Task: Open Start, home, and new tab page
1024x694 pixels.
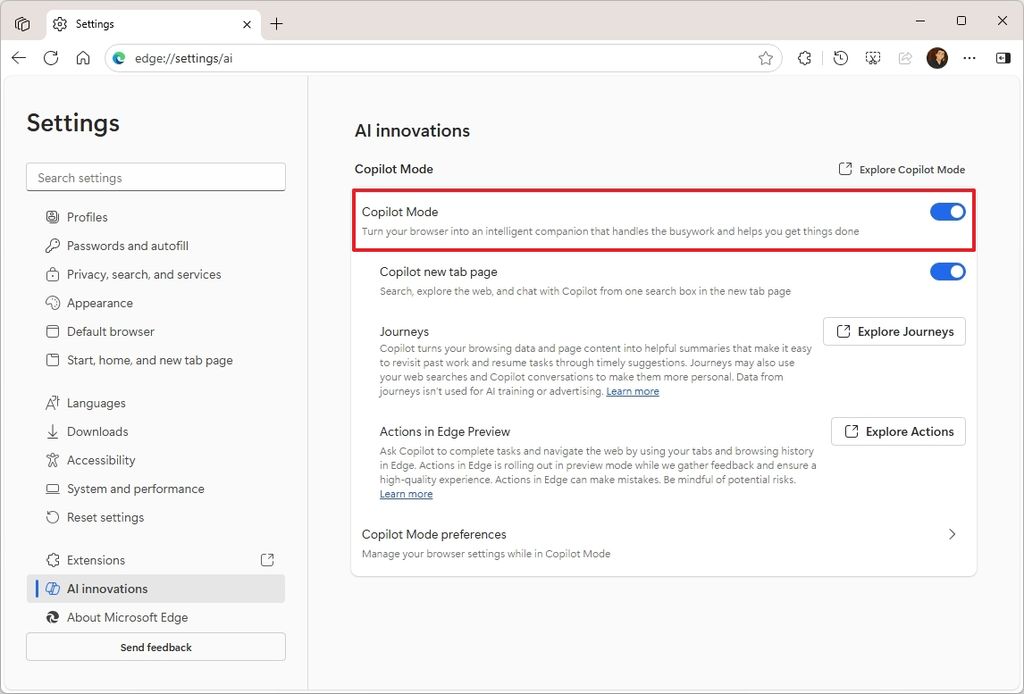Action: point(155,360)
